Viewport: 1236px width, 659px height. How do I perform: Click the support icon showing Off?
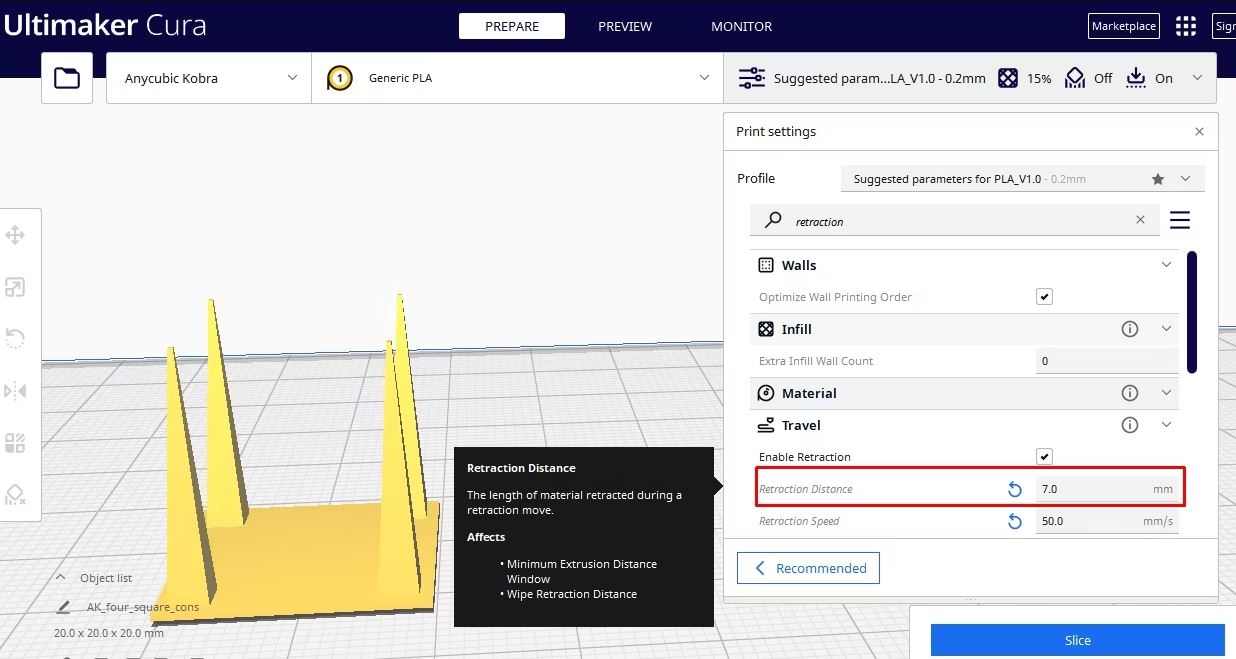click(1074, 78)
